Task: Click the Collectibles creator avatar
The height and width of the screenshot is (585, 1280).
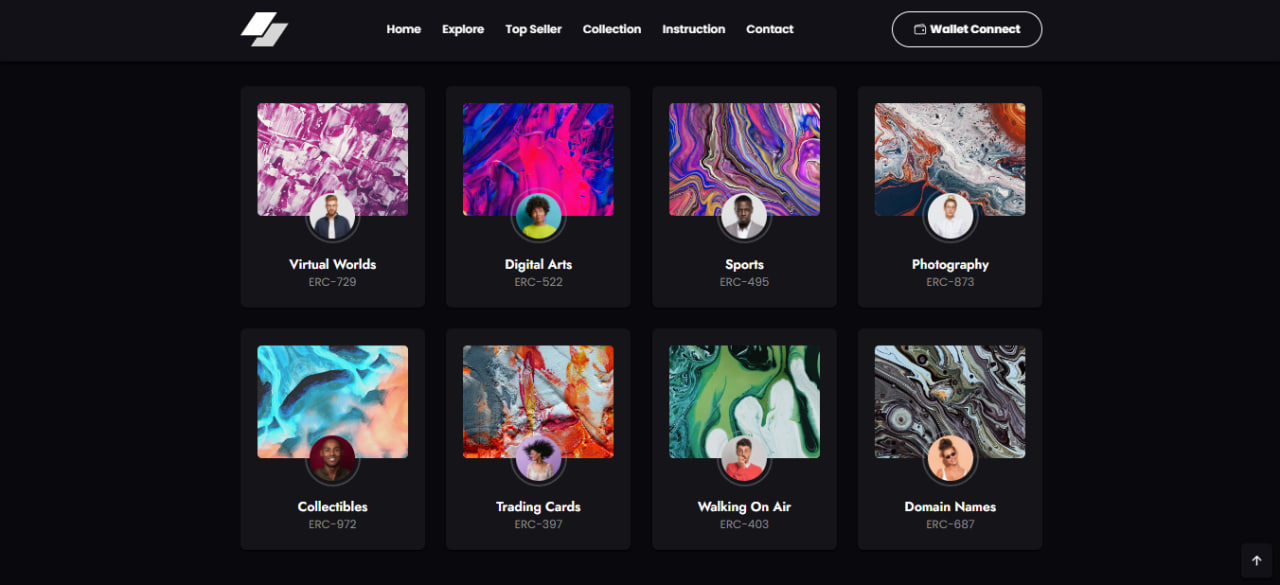Action: click(332, 459)
